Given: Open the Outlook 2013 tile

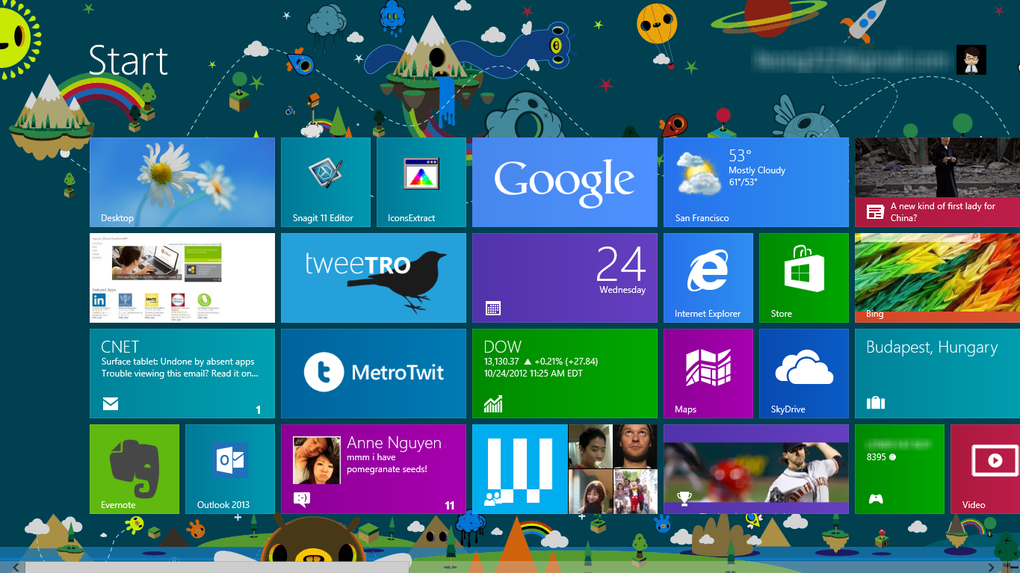Looking at the screenshot, I should pyautogui.click(x=230, y=469).
